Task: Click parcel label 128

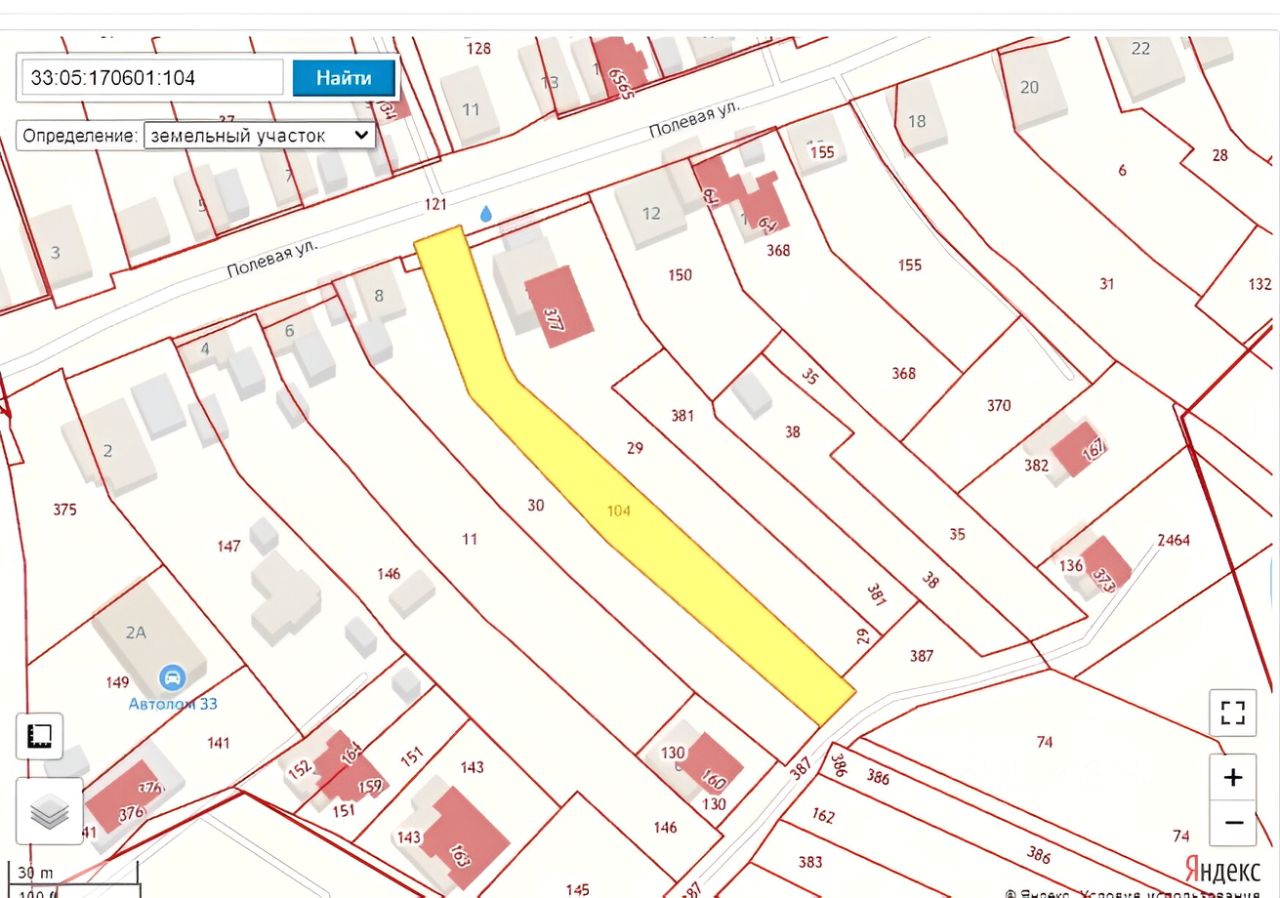Action: (479, 48)
